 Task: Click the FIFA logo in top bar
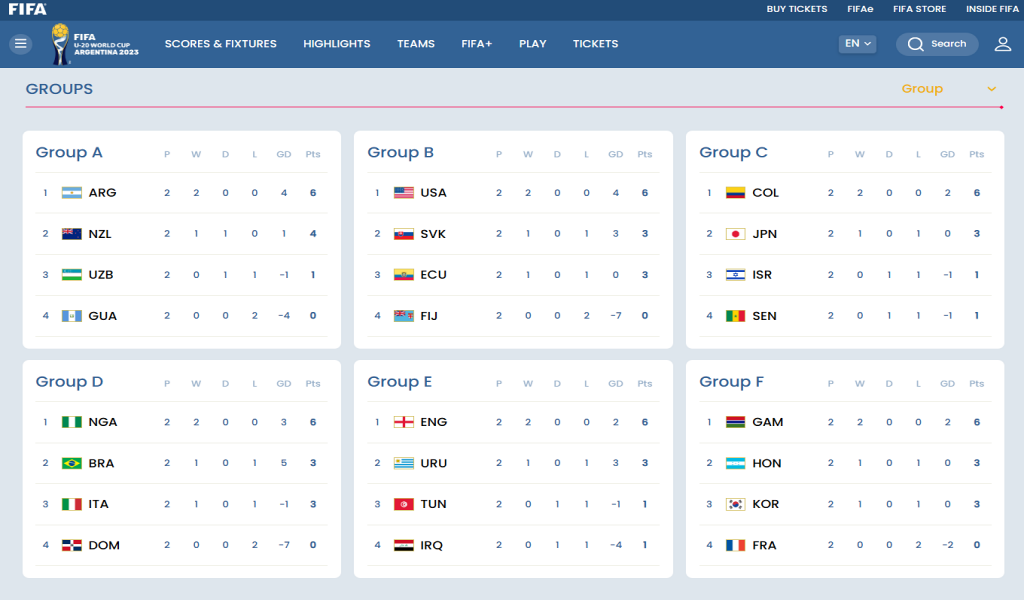tap(27, 9)
